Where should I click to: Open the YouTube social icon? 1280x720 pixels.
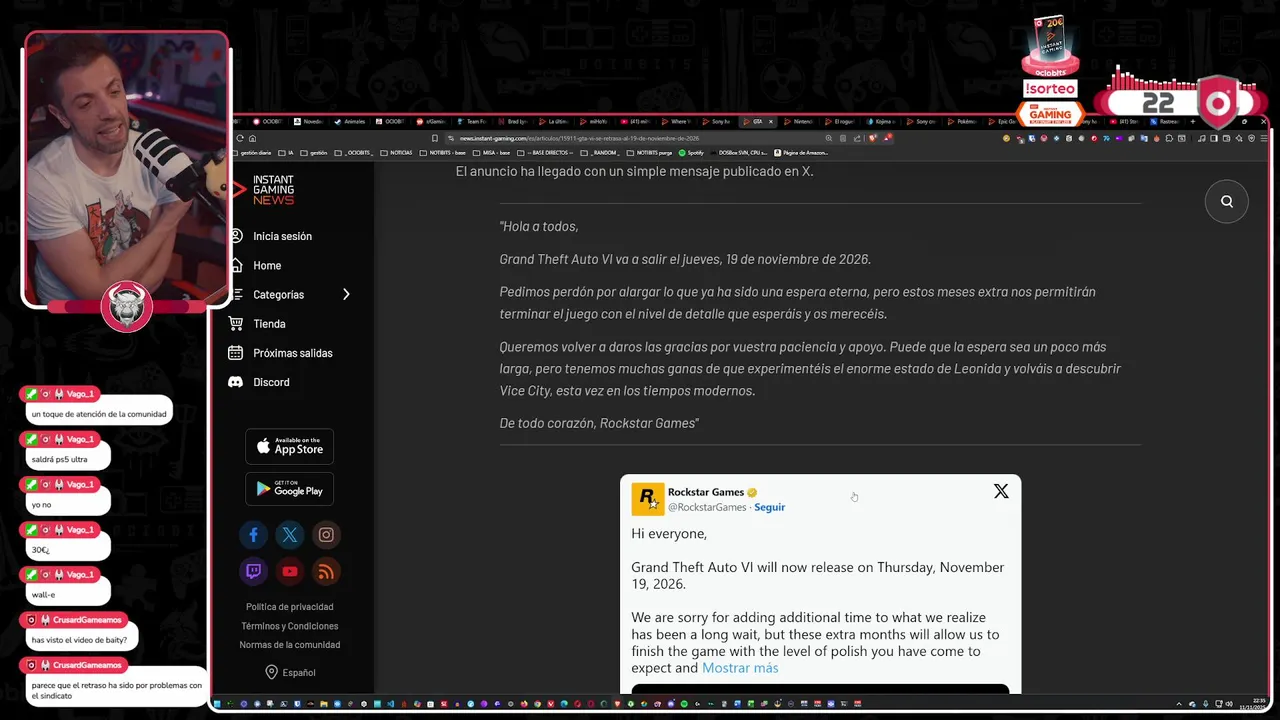(289, 571)
